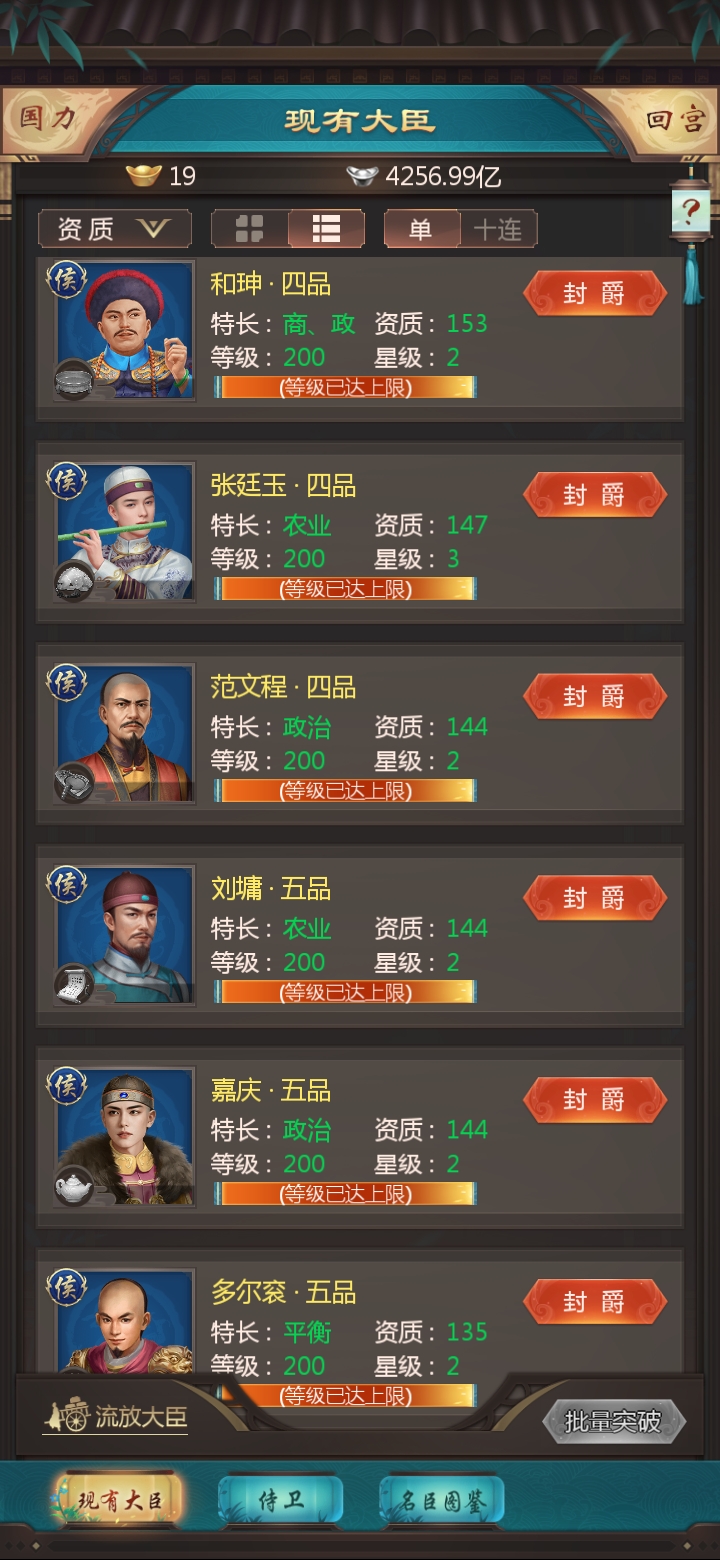The image size is (720, 1560).
Task: Click the silver ingot currency icon
Action: 362,176
